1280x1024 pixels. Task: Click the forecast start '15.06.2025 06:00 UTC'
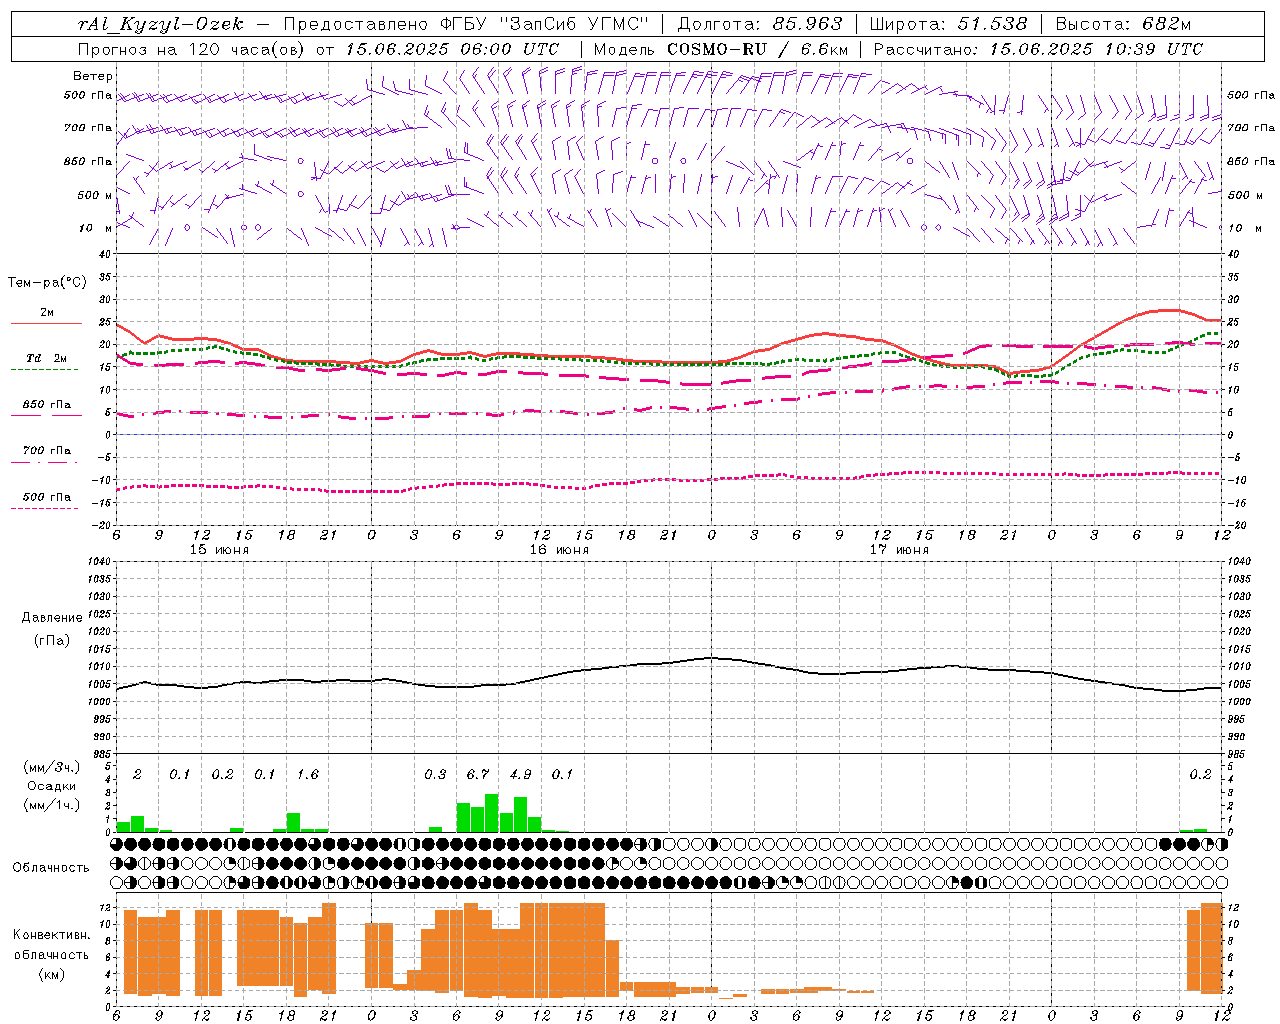pos(452,48)
